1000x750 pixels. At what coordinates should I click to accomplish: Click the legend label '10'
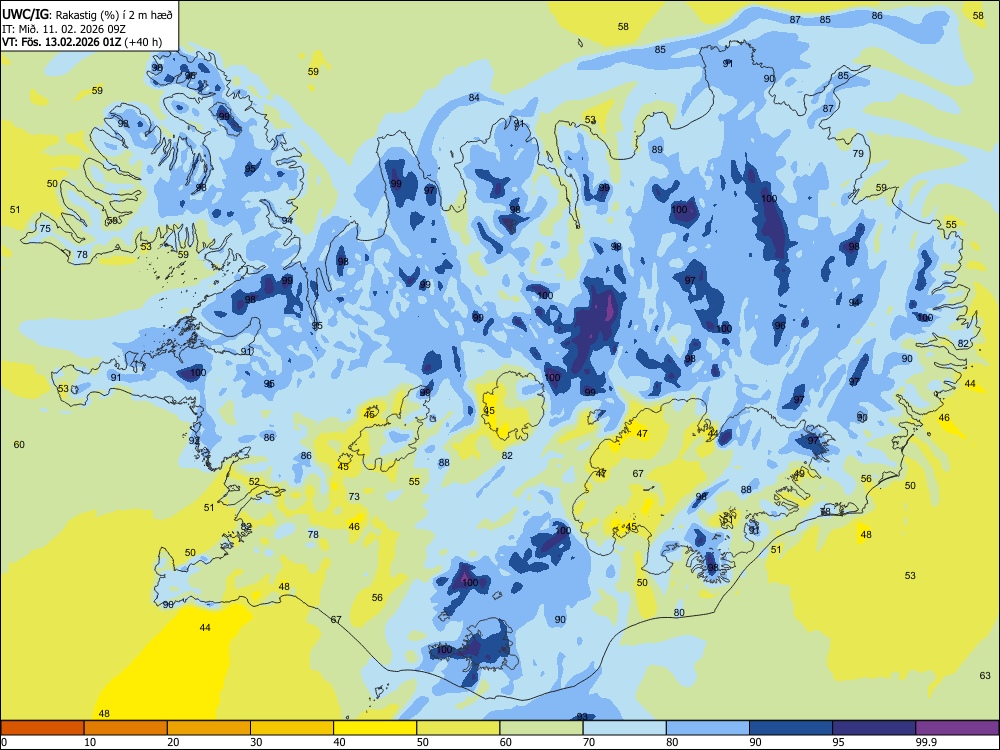(x=90, y=742)
